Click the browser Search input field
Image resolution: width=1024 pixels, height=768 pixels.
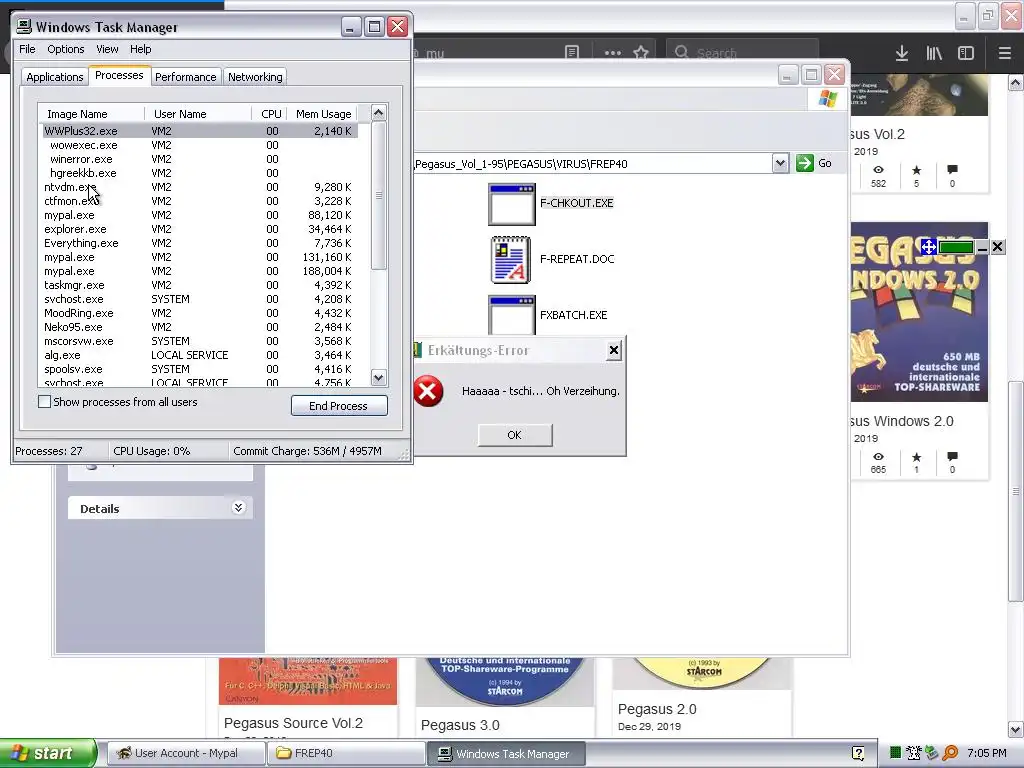743,53
